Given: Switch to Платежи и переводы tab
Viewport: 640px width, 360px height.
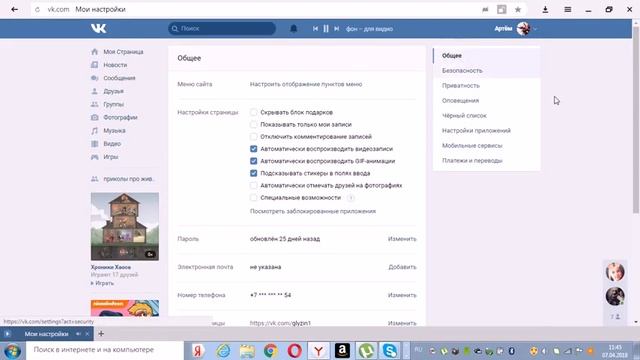Looking at the screenshot, I should click(487, 160).
